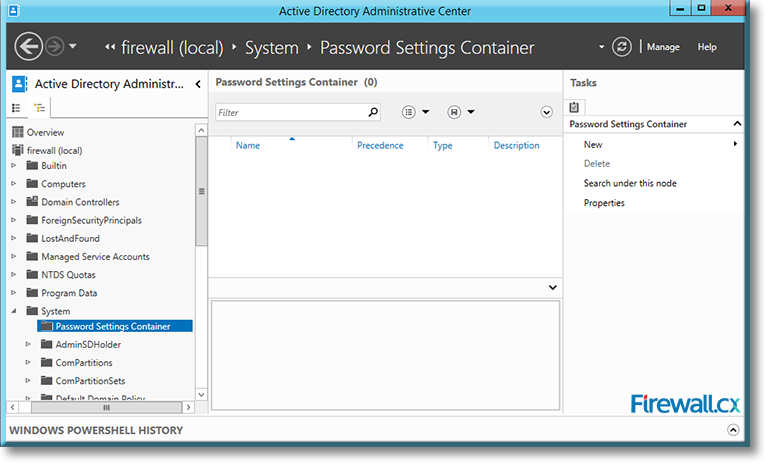Screen dimensions: 768x465
Task: Select Program Data in the tree
Action: [69, 293]
